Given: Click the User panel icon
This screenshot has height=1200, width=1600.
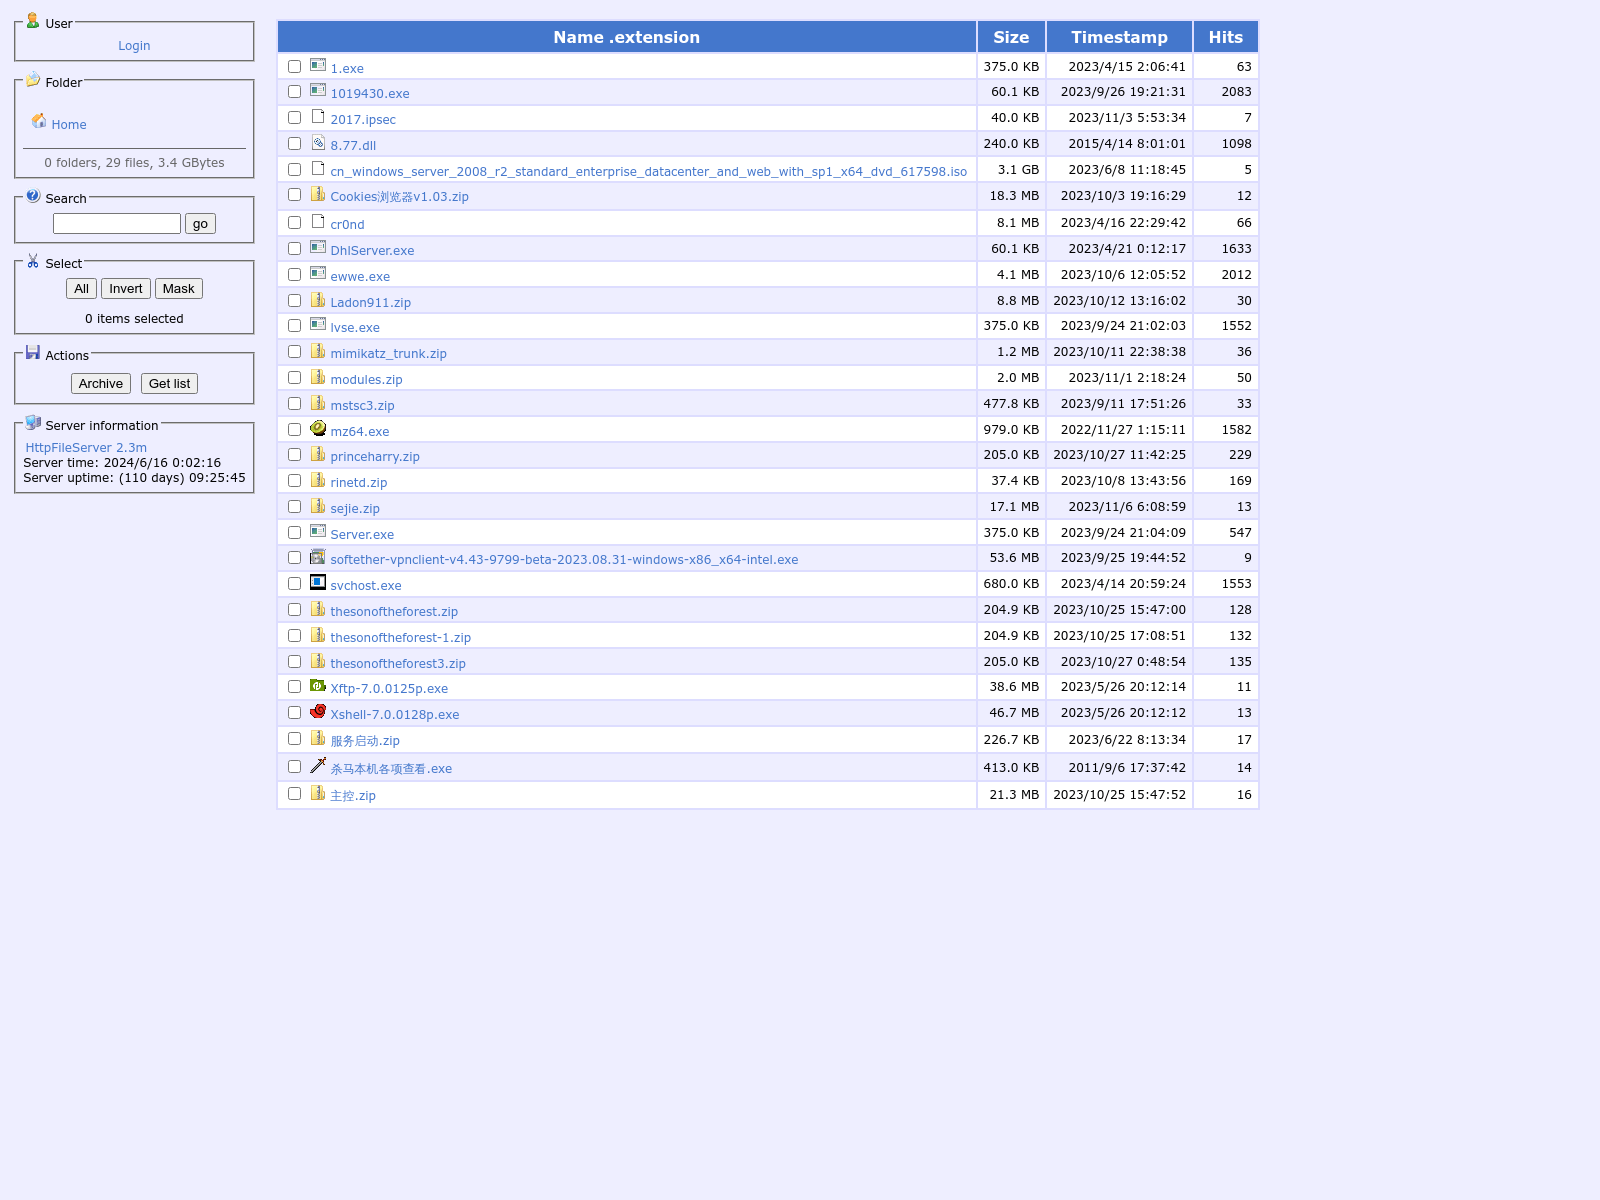Looking at the screenshot, I should [x=33, y=20].
